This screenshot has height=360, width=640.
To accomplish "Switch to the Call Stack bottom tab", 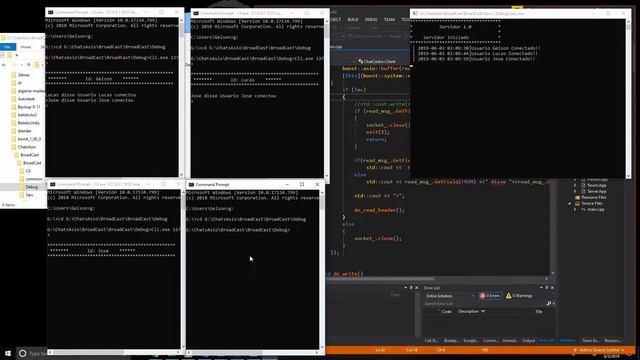I will point(431,340).
